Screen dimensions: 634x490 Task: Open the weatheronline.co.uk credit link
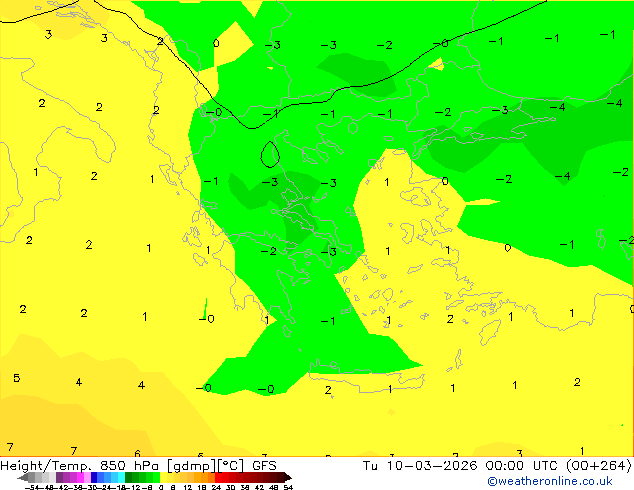click(550, 481)
